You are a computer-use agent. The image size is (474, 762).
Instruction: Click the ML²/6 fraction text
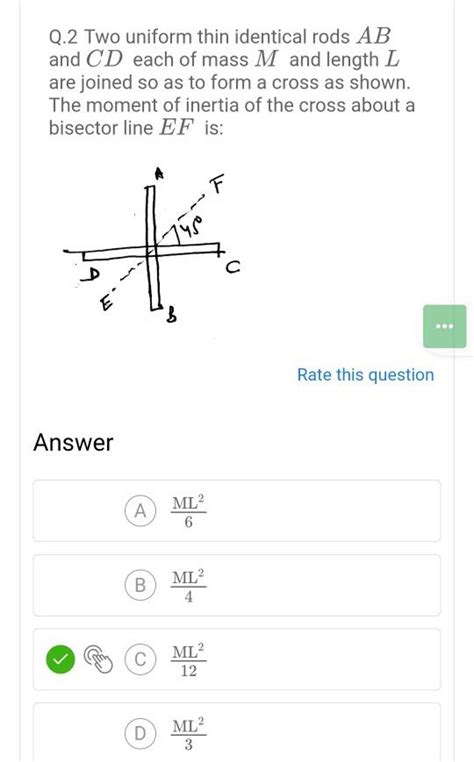point(189,511)
